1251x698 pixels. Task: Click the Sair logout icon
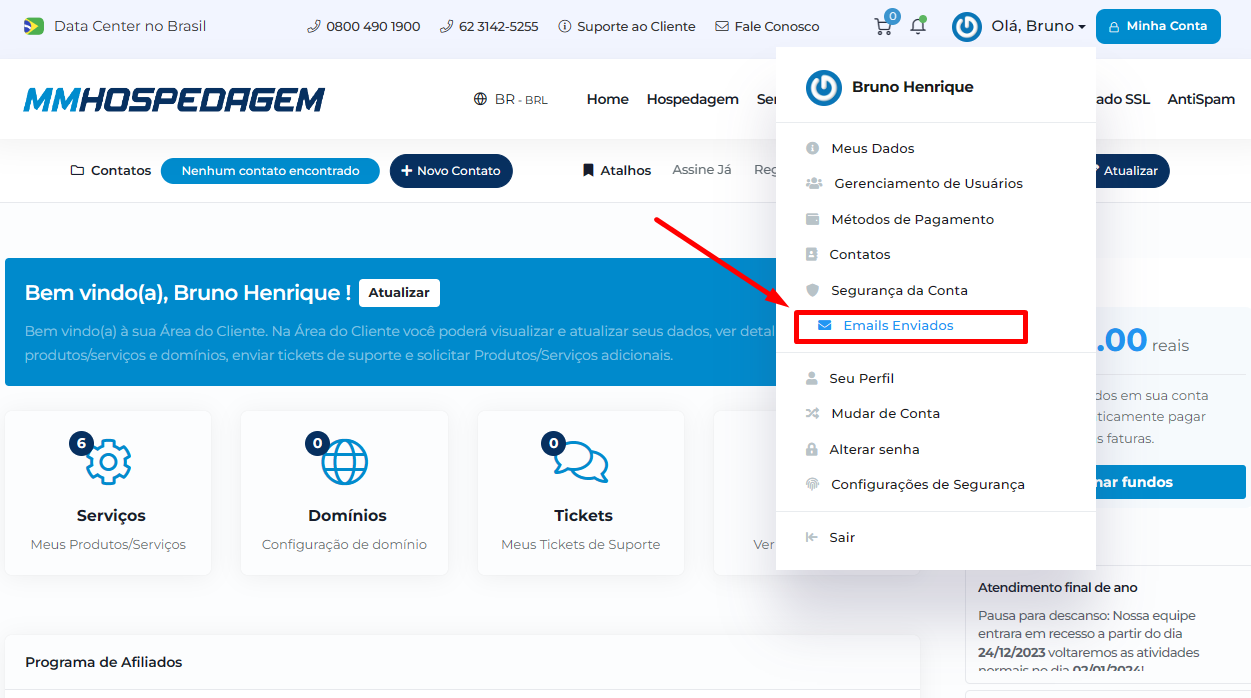(x=811, y=537)
